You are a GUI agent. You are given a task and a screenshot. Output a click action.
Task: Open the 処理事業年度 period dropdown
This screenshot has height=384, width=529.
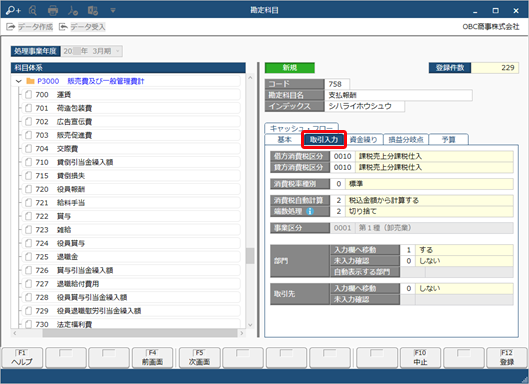(118, 51)
